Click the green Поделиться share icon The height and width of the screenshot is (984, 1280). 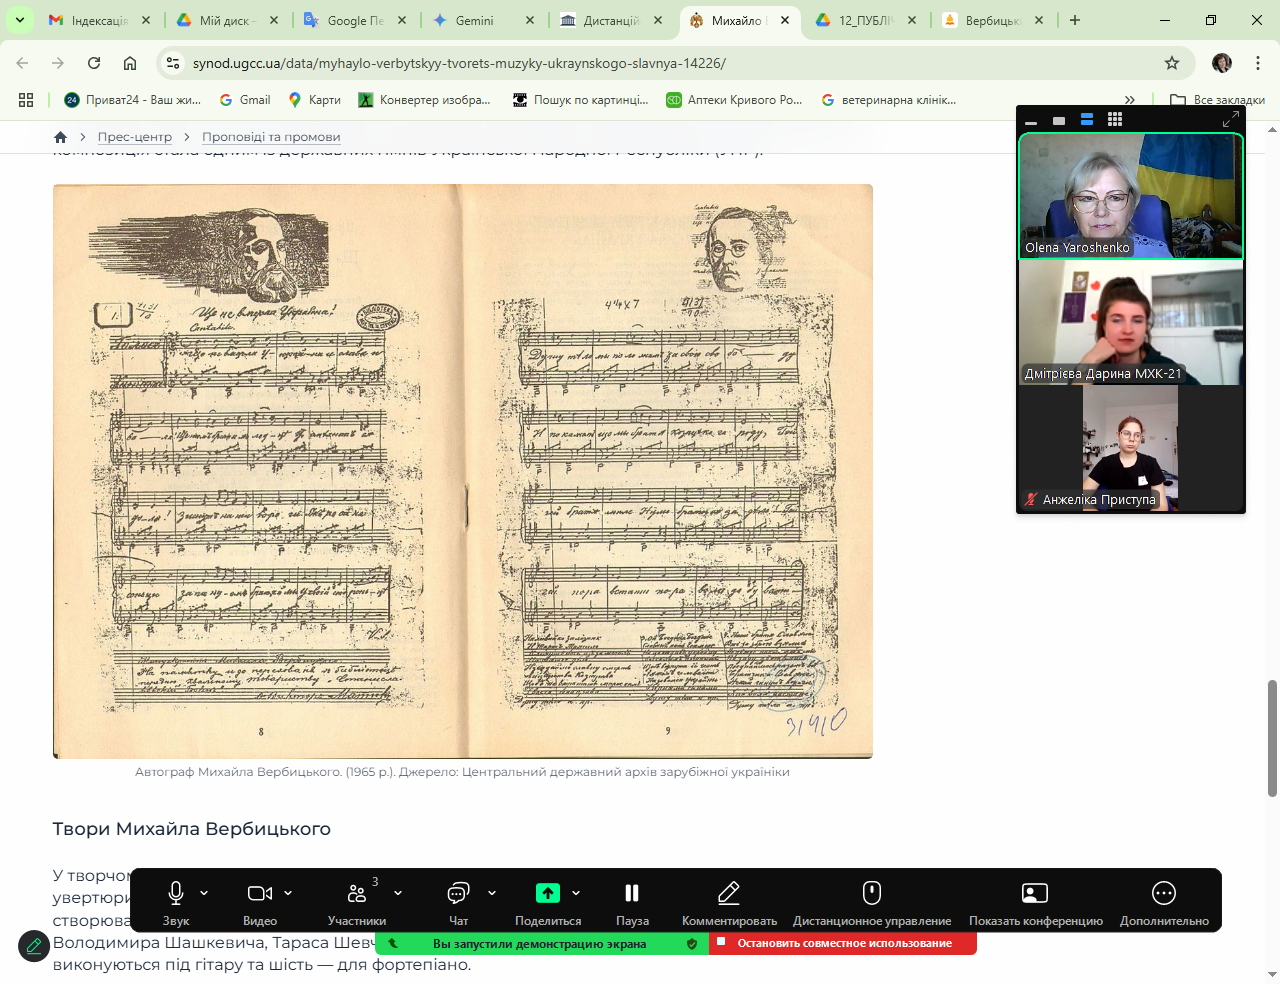pos(547,893)
